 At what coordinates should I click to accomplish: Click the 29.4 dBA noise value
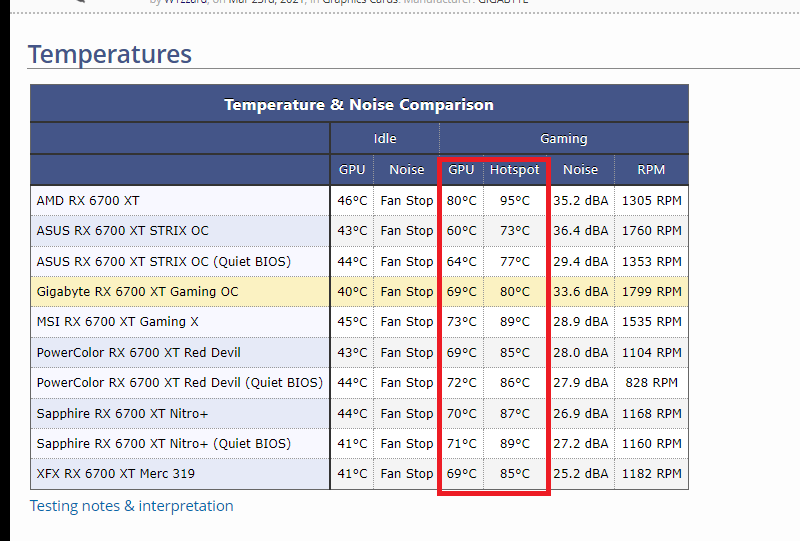pos(581,261)
